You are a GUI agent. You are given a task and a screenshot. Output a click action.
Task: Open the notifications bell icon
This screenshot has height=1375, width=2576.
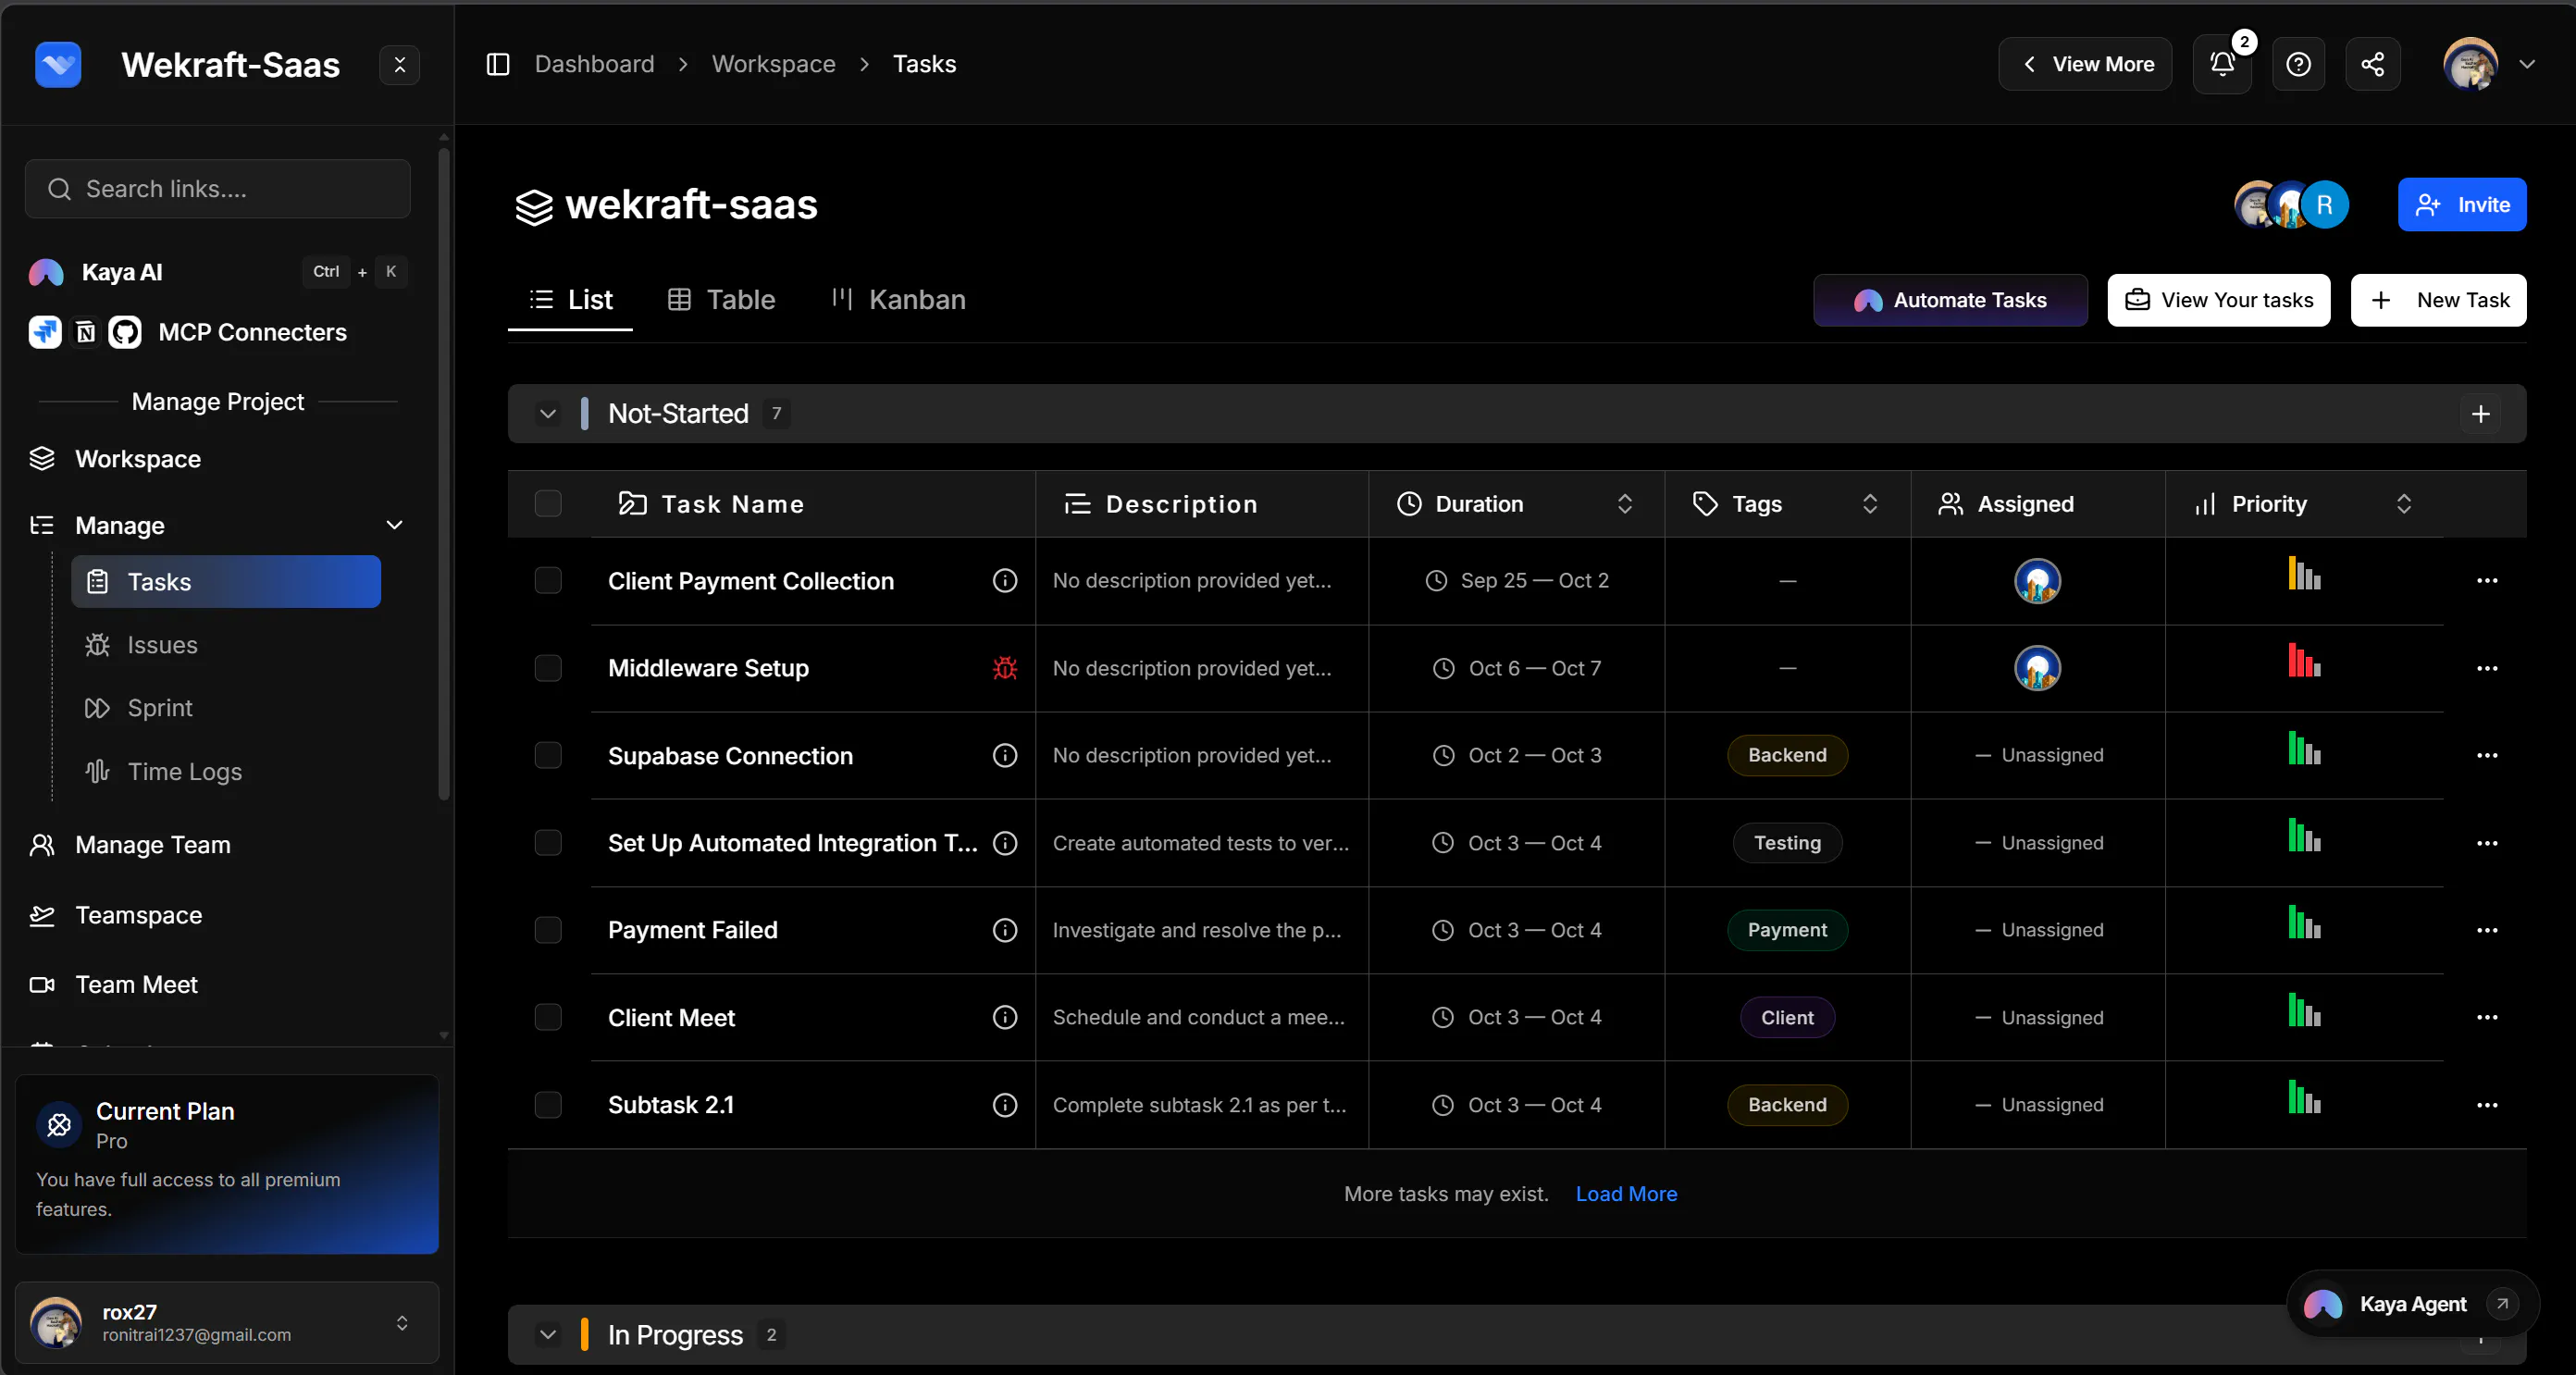(2221, 65)
